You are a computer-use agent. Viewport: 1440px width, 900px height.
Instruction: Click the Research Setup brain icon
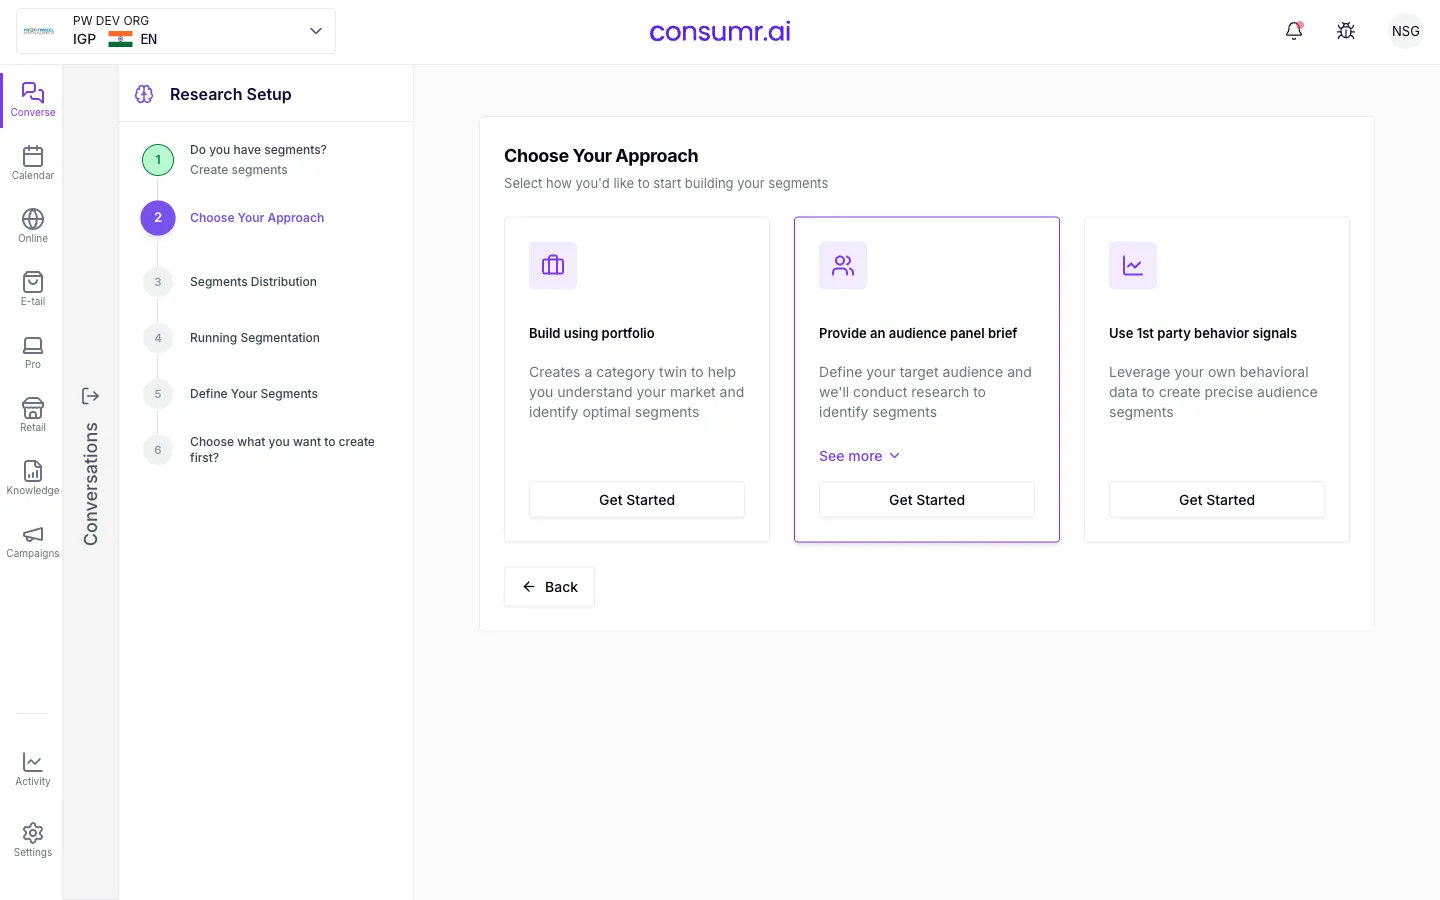coord(144,94)
